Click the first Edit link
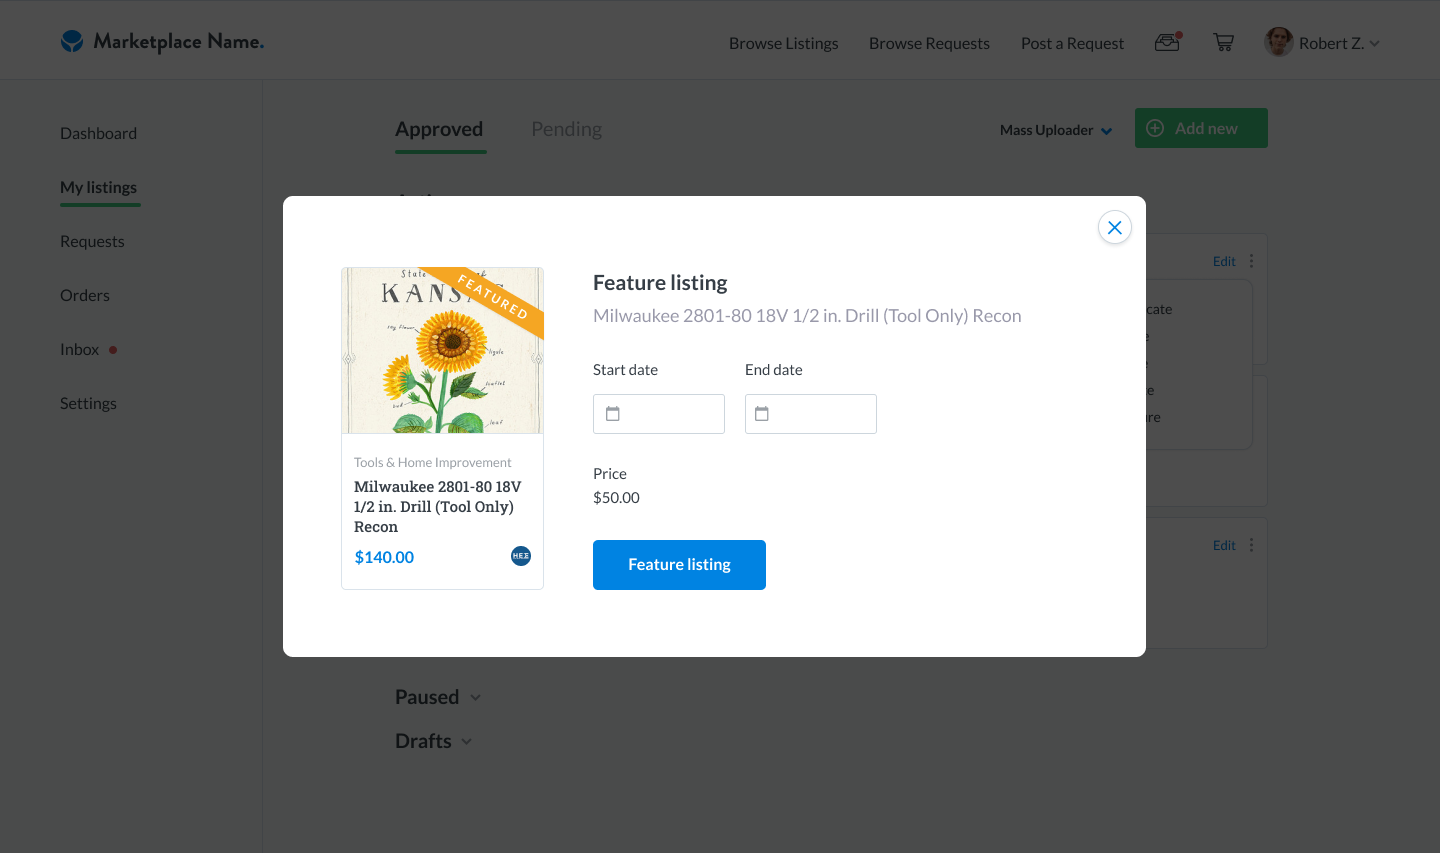Screen dimensions: 1440x853 pos(1224,261)
